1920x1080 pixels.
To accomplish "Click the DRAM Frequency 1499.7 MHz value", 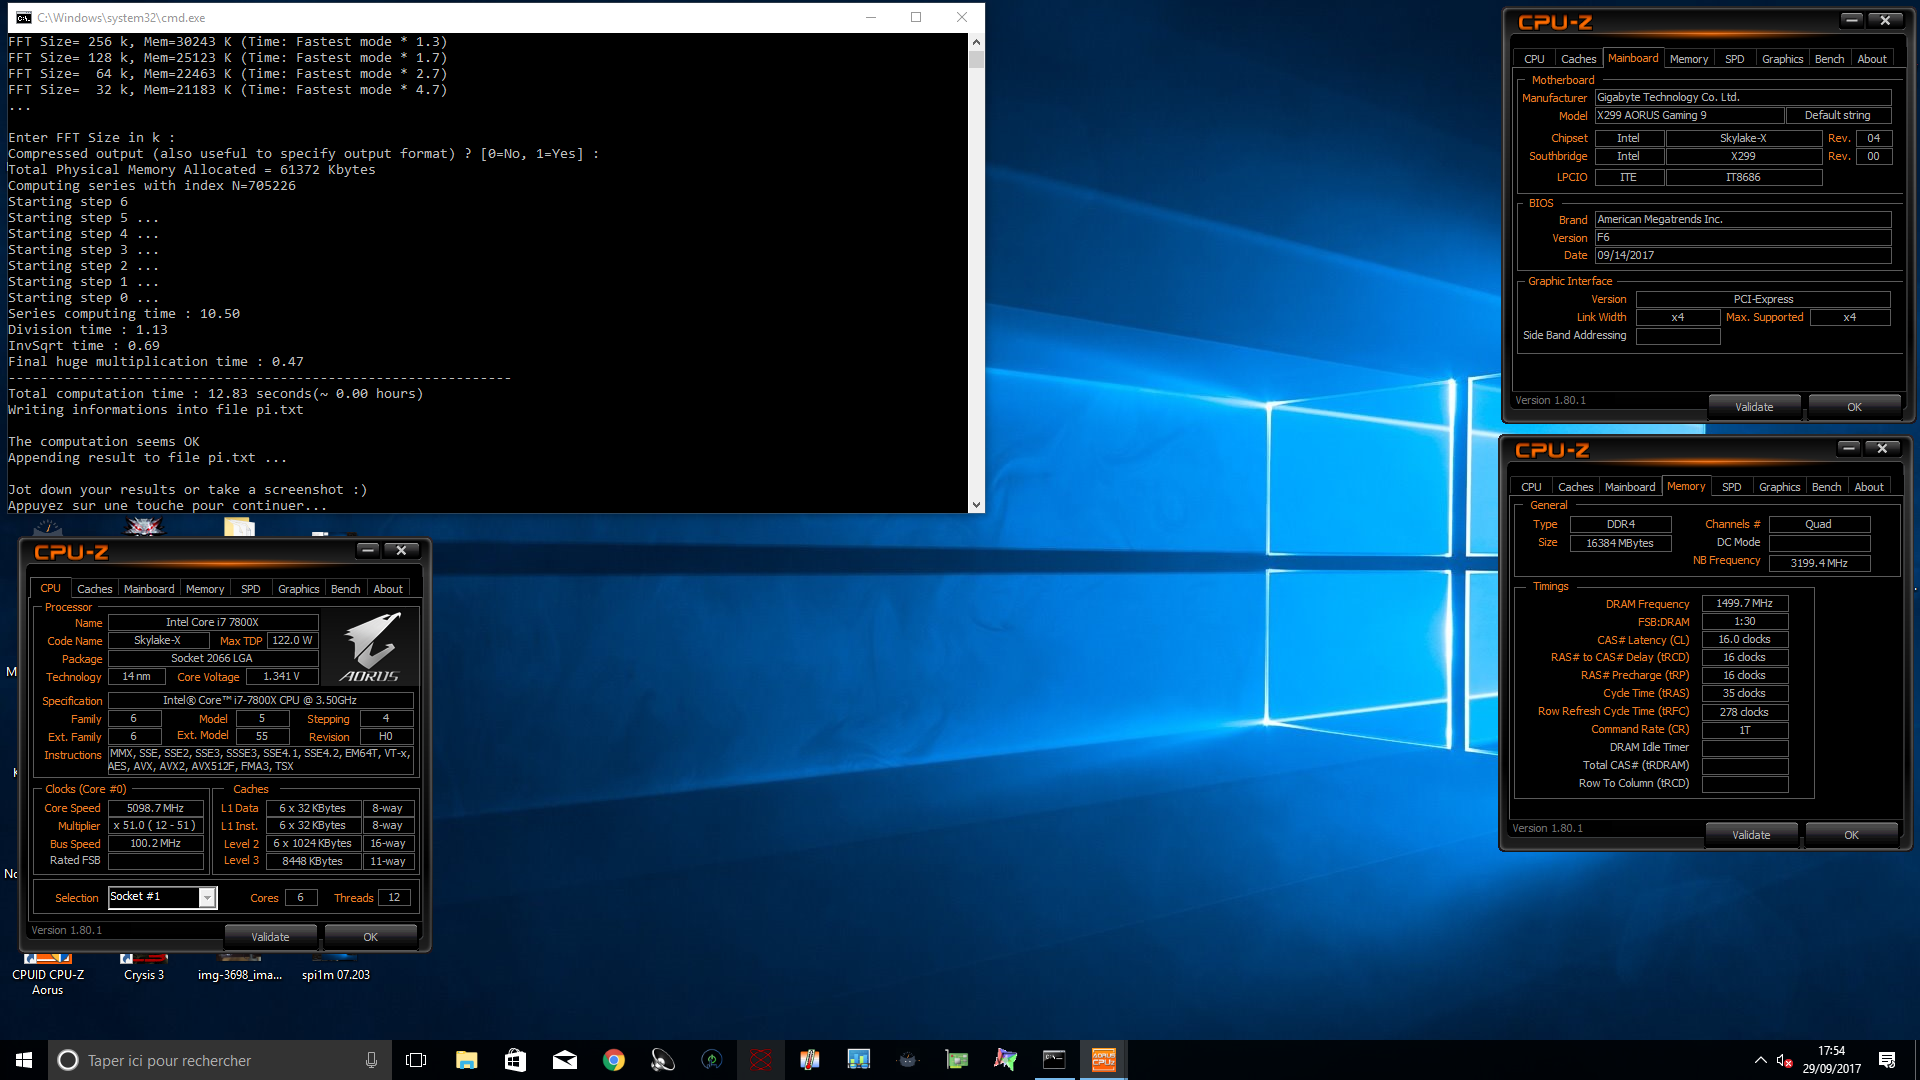I will tap(1745, 604).
